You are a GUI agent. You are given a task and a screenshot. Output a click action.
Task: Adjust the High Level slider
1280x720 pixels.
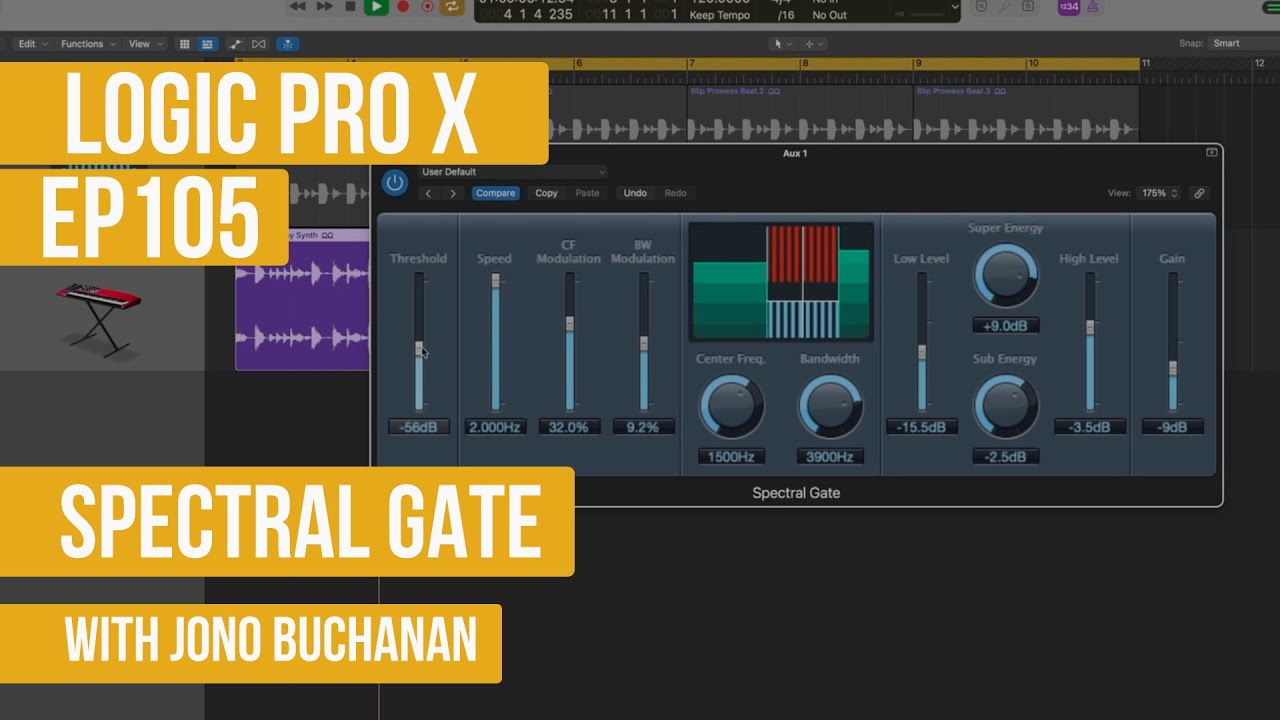pyautogui.click(x=1090, y=326)
